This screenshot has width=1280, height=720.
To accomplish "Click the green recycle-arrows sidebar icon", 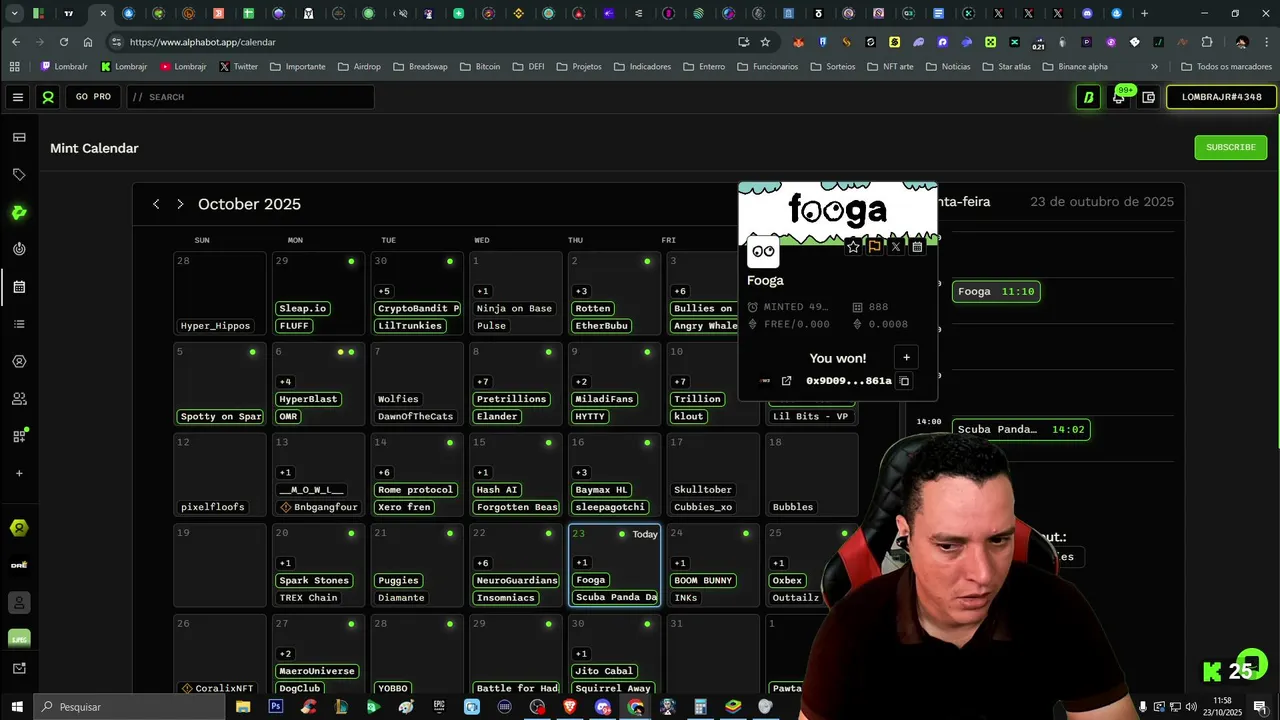I will [x=19, y=212].
